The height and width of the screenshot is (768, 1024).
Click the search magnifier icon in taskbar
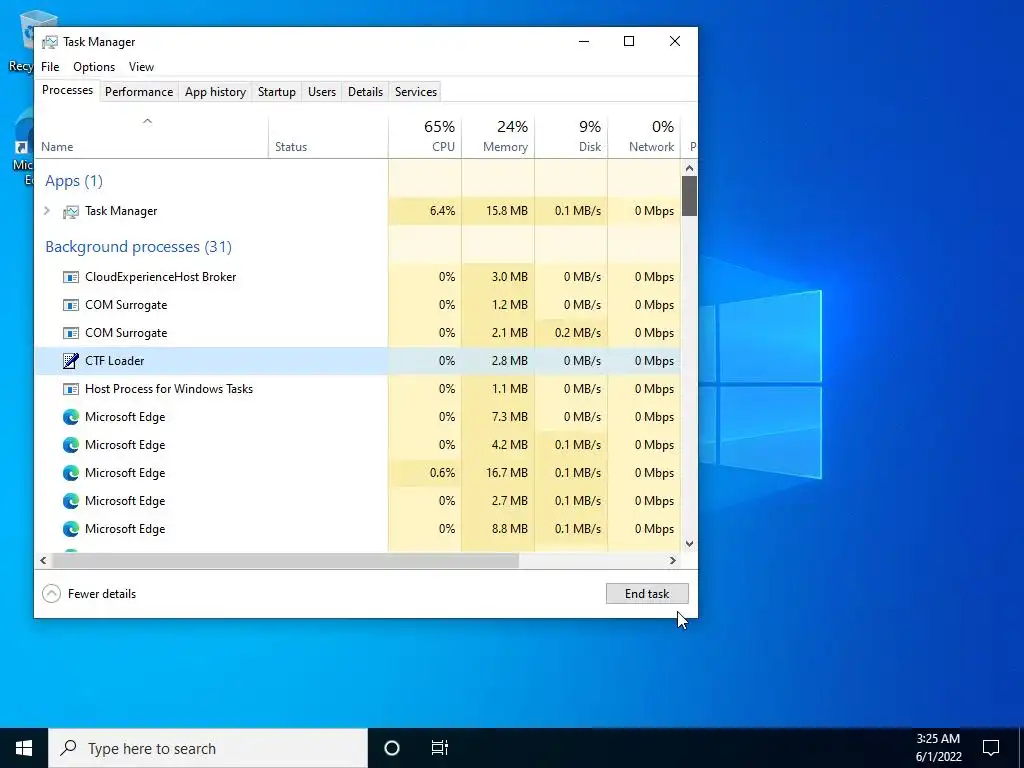click(x=69, y=748)
